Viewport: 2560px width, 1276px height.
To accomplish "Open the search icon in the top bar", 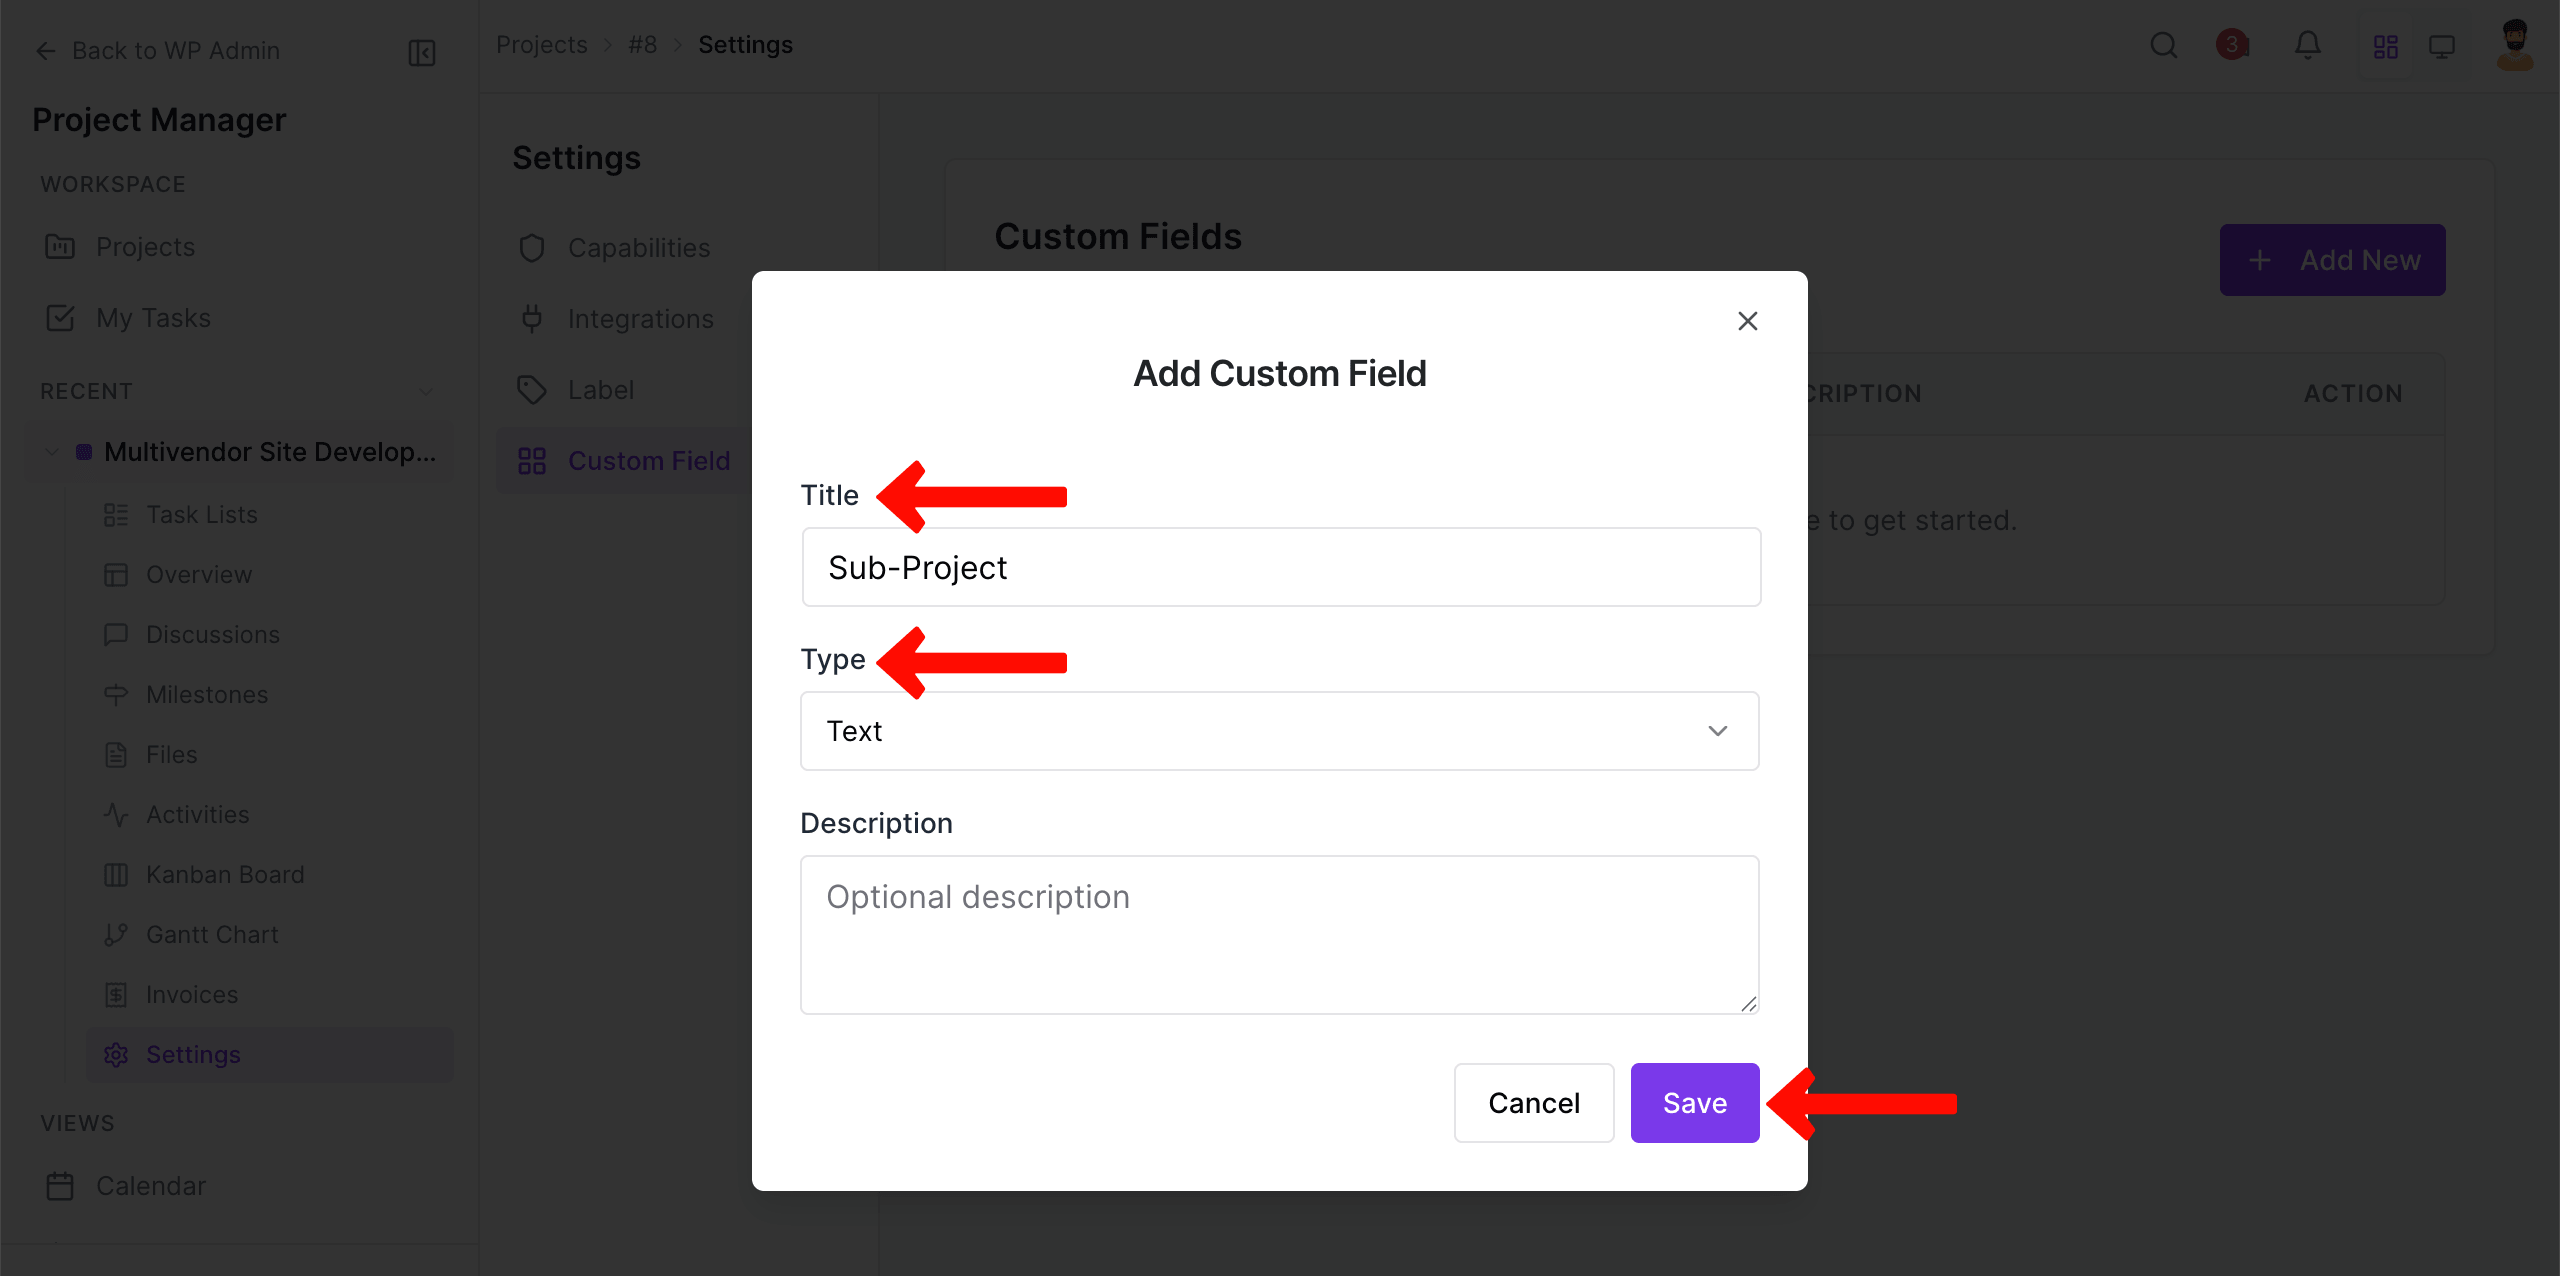I will pyautogui.click(x=2164, y=44).
